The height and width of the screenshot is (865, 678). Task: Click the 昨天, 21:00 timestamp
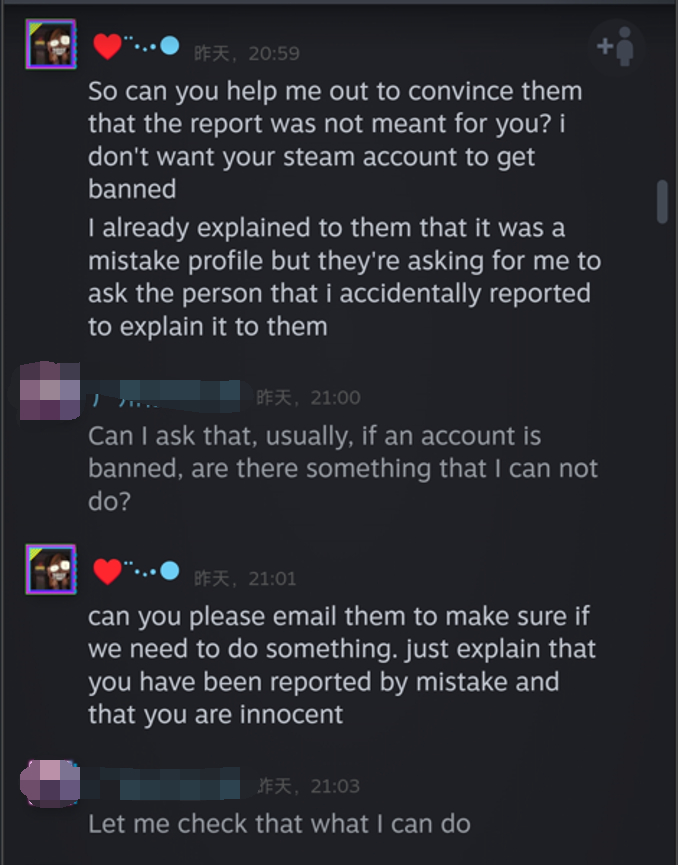[x=308, y=397]
